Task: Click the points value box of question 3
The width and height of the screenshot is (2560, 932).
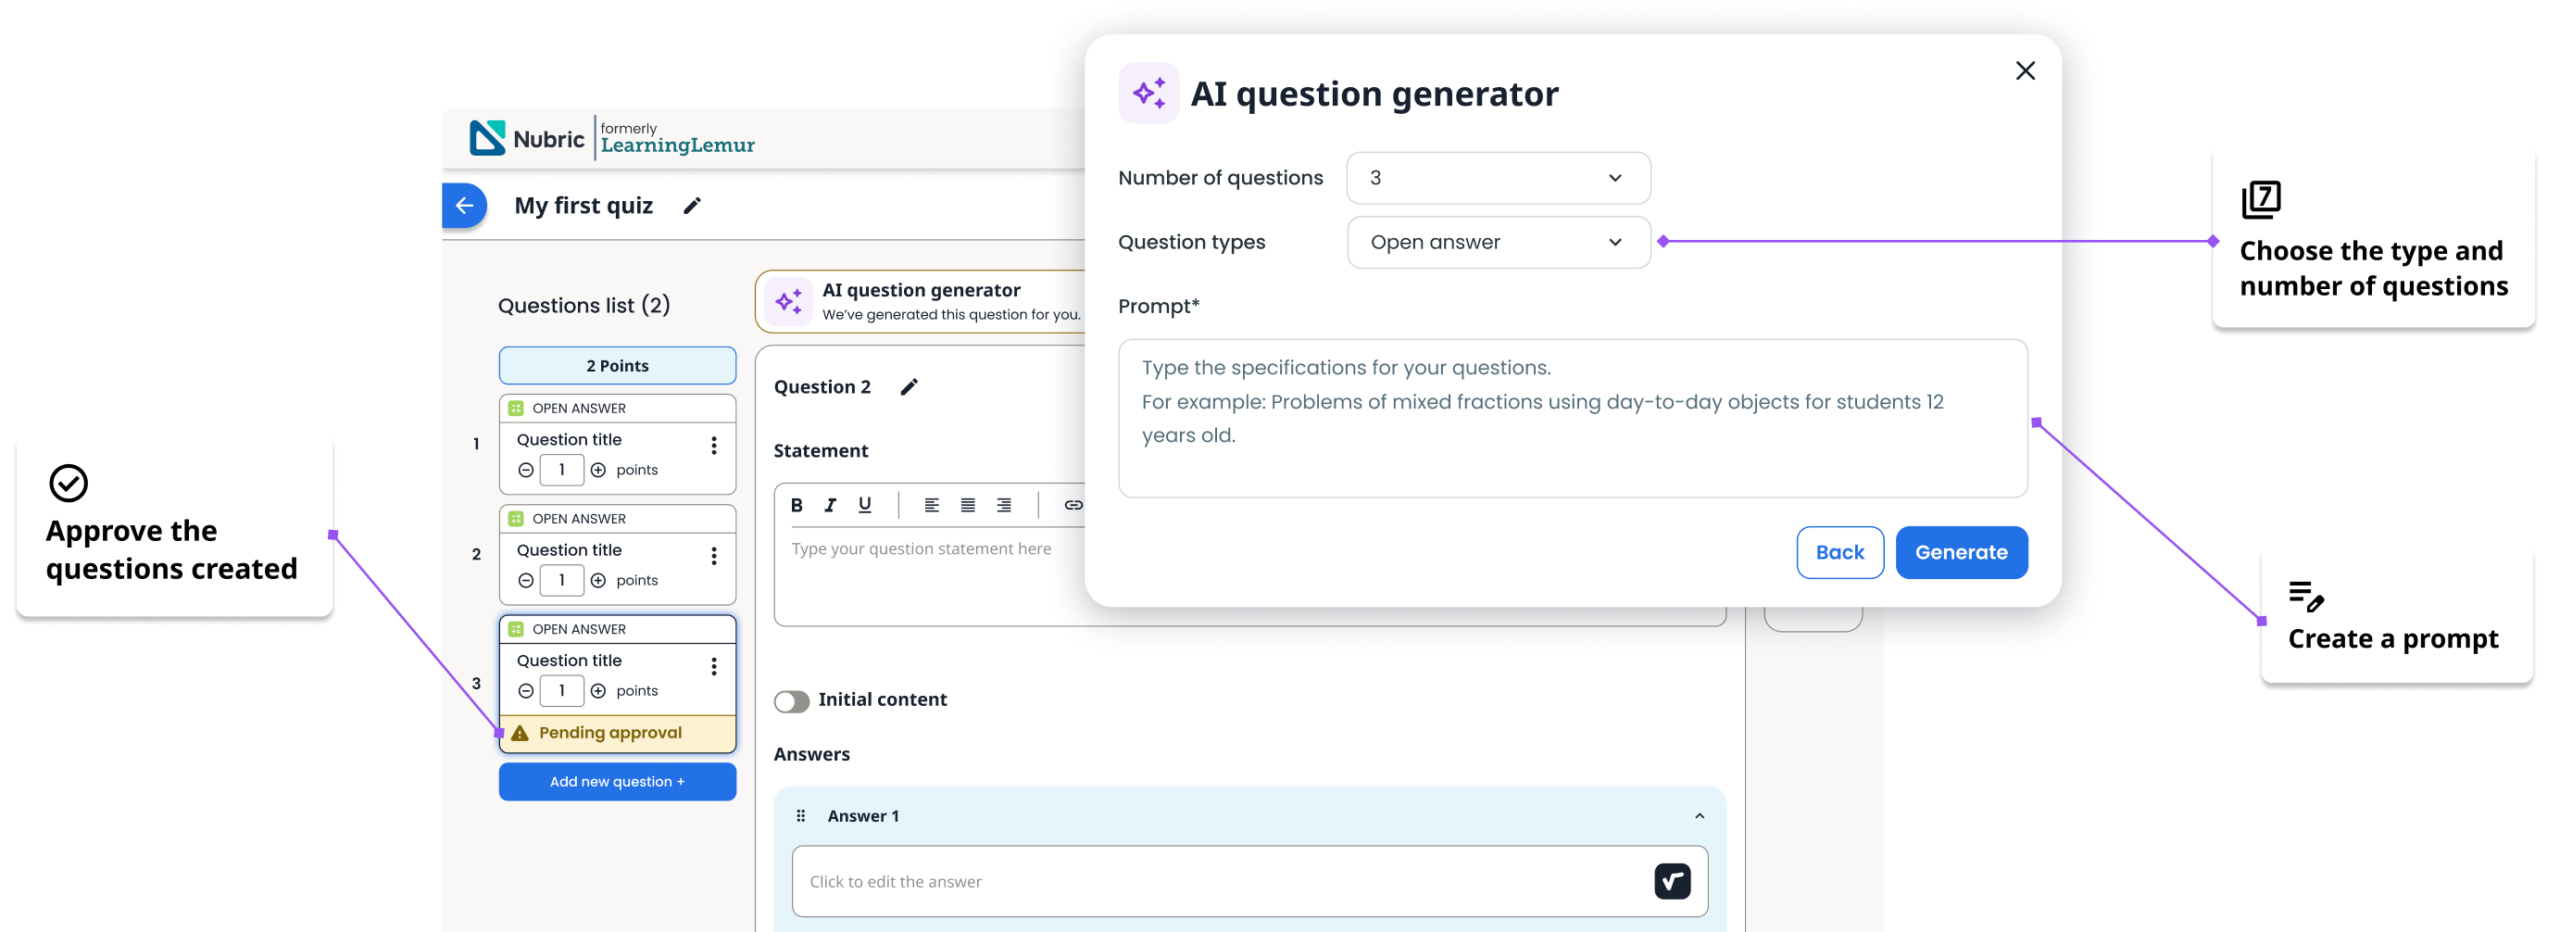Action: pyautogui.click(x=561, y=689)
